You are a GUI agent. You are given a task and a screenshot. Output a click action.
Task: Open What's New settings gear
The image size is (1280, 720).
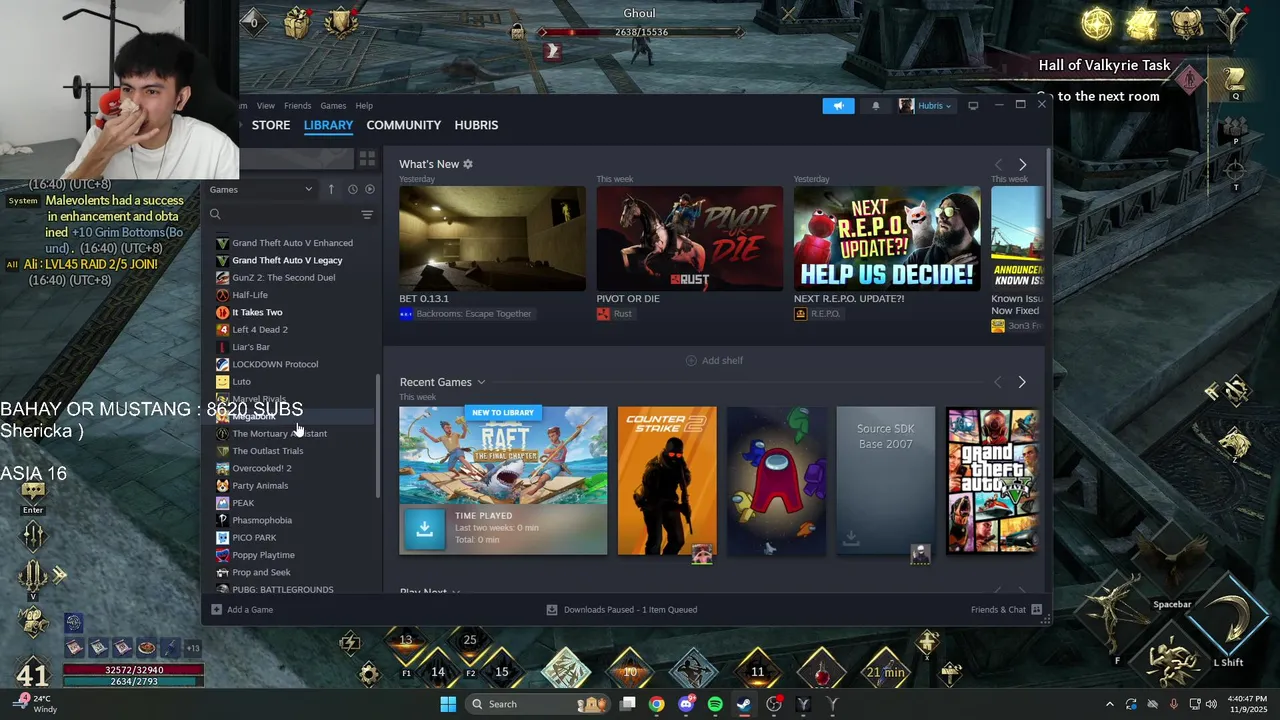pos(468,164)
